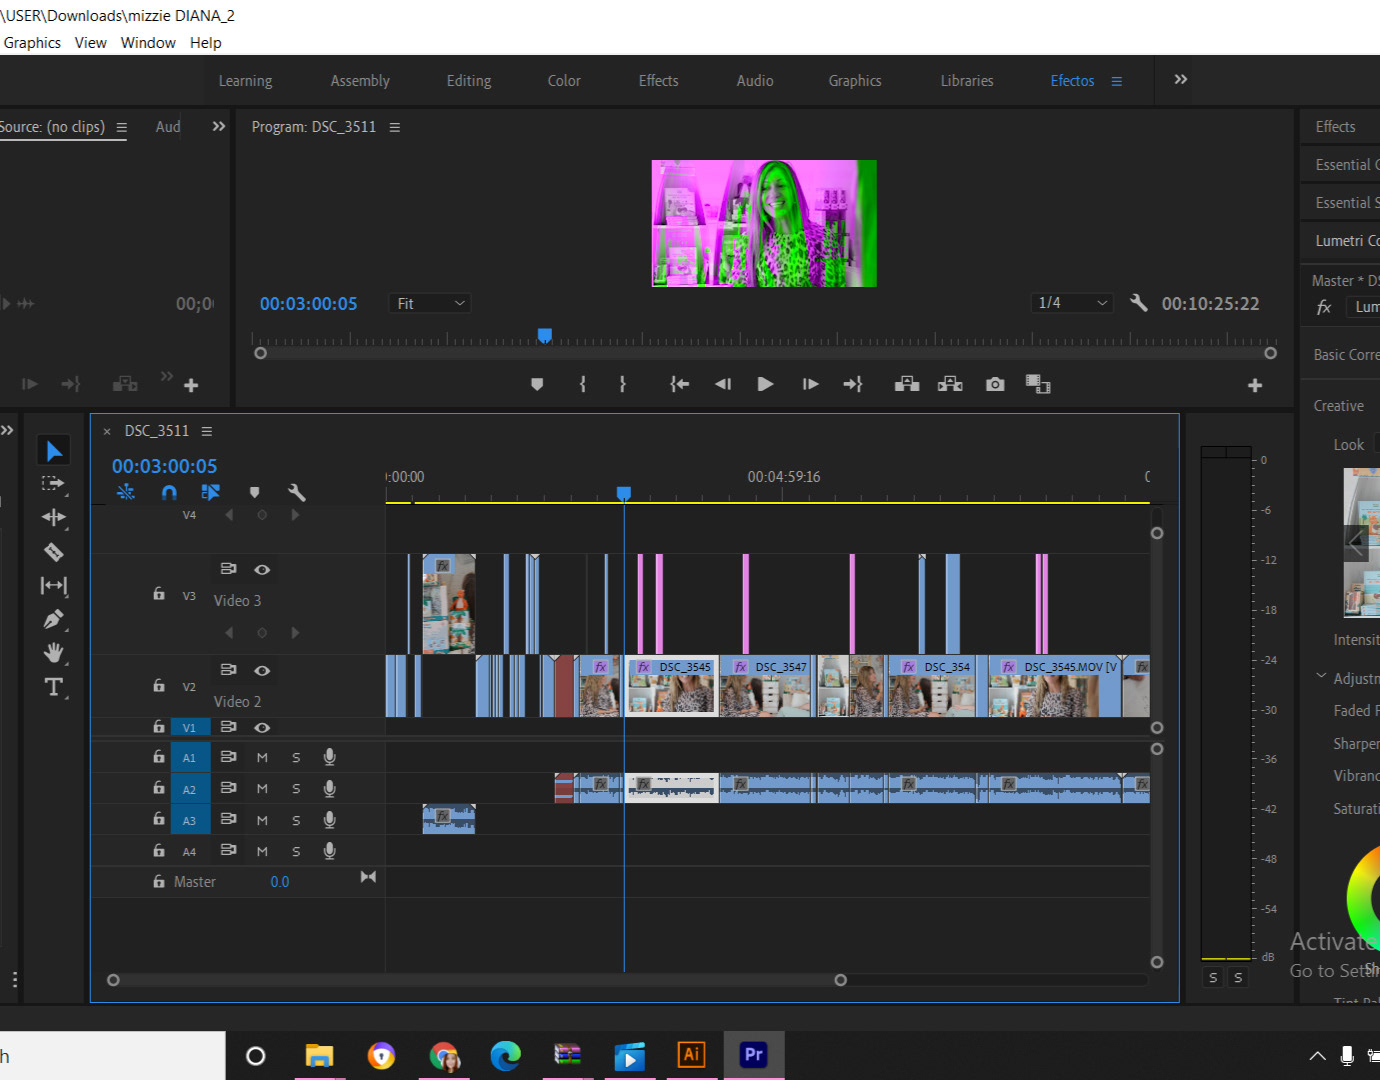The width and height of the screenshot is (1380, 1080).
Task: Click the Extract button
Action: [x=950, y=384]
